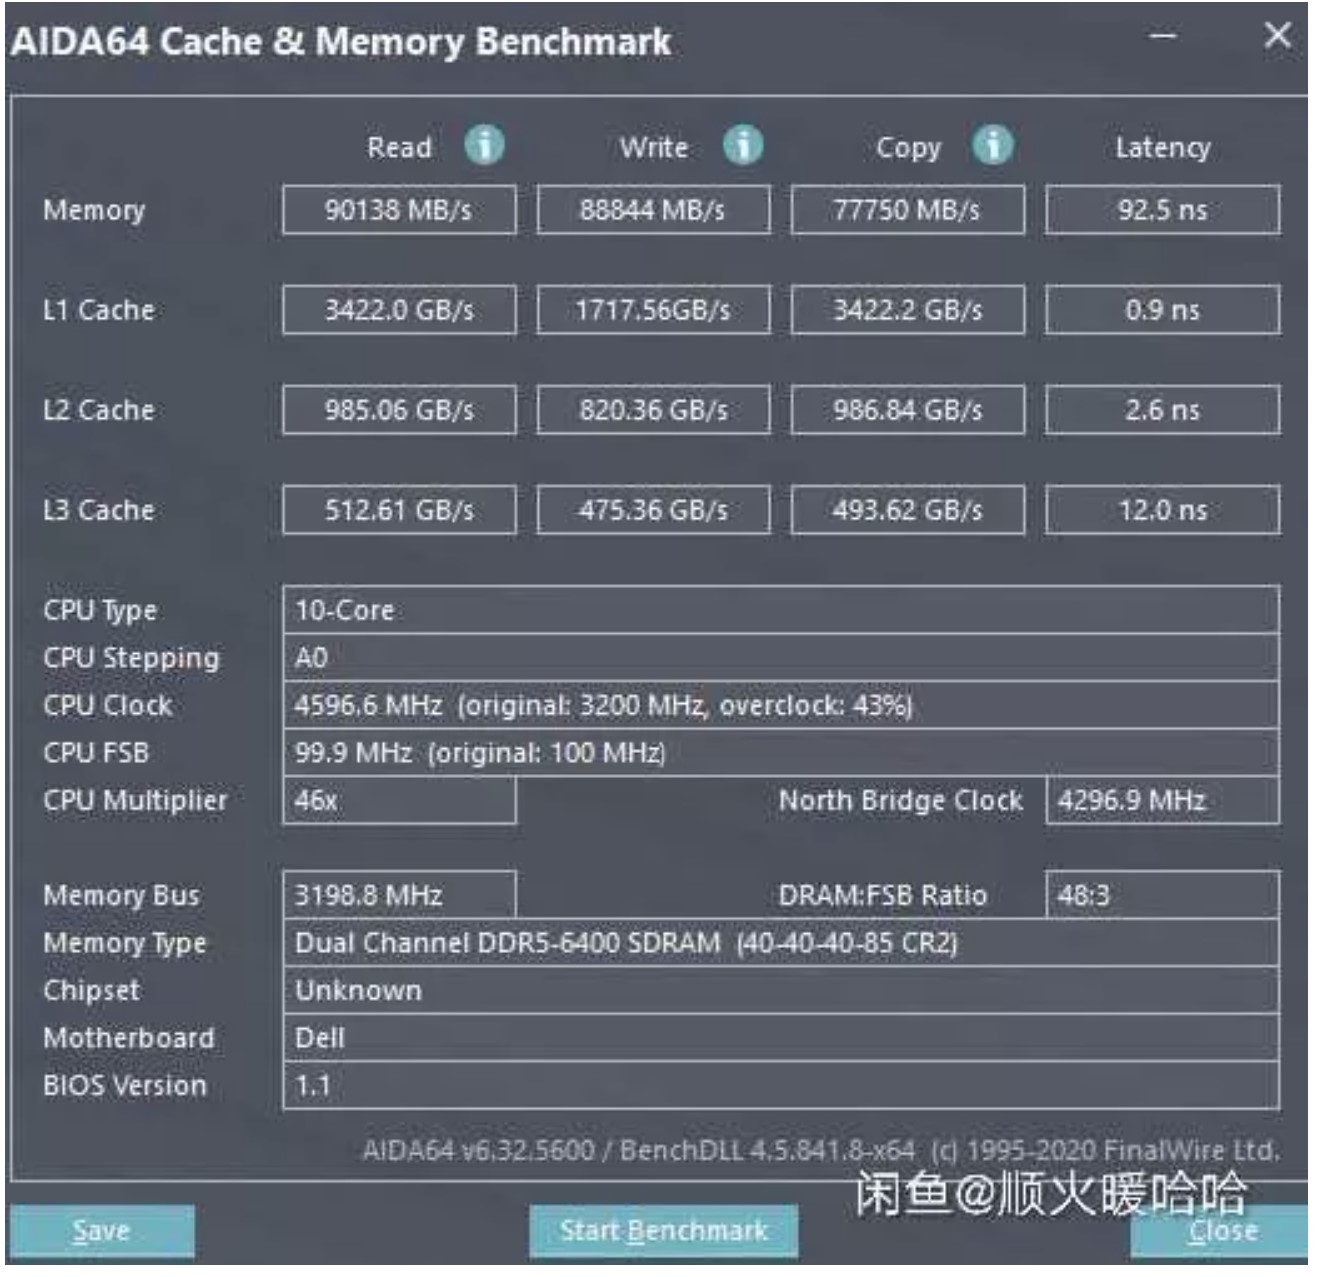The image size is (1325, 1277).
Task: Minimize the AIDA64 benchmark window
Action: tap(1162, 36)
